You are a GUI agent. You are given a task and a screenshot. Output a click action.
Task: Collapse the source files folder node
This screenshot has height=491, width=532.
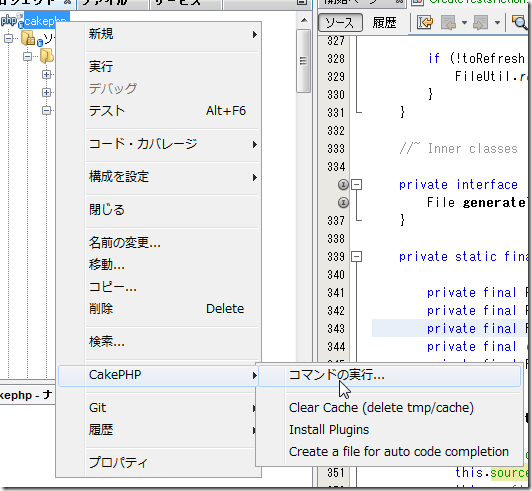(x=8, y=38)
